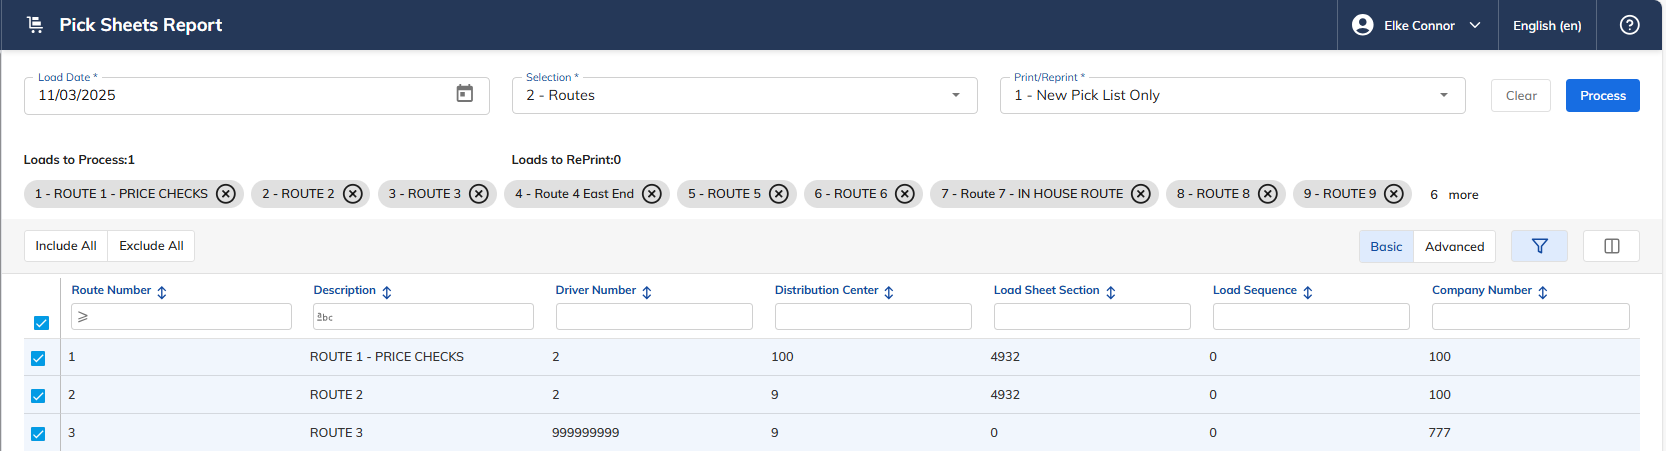
Task: Open the column chooser icon
Action: [1611, 246]
